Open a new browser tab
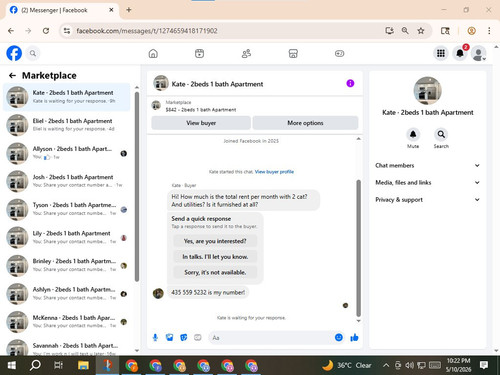The width and height of the screenshot is (500, 375). (x=129, y=10)
